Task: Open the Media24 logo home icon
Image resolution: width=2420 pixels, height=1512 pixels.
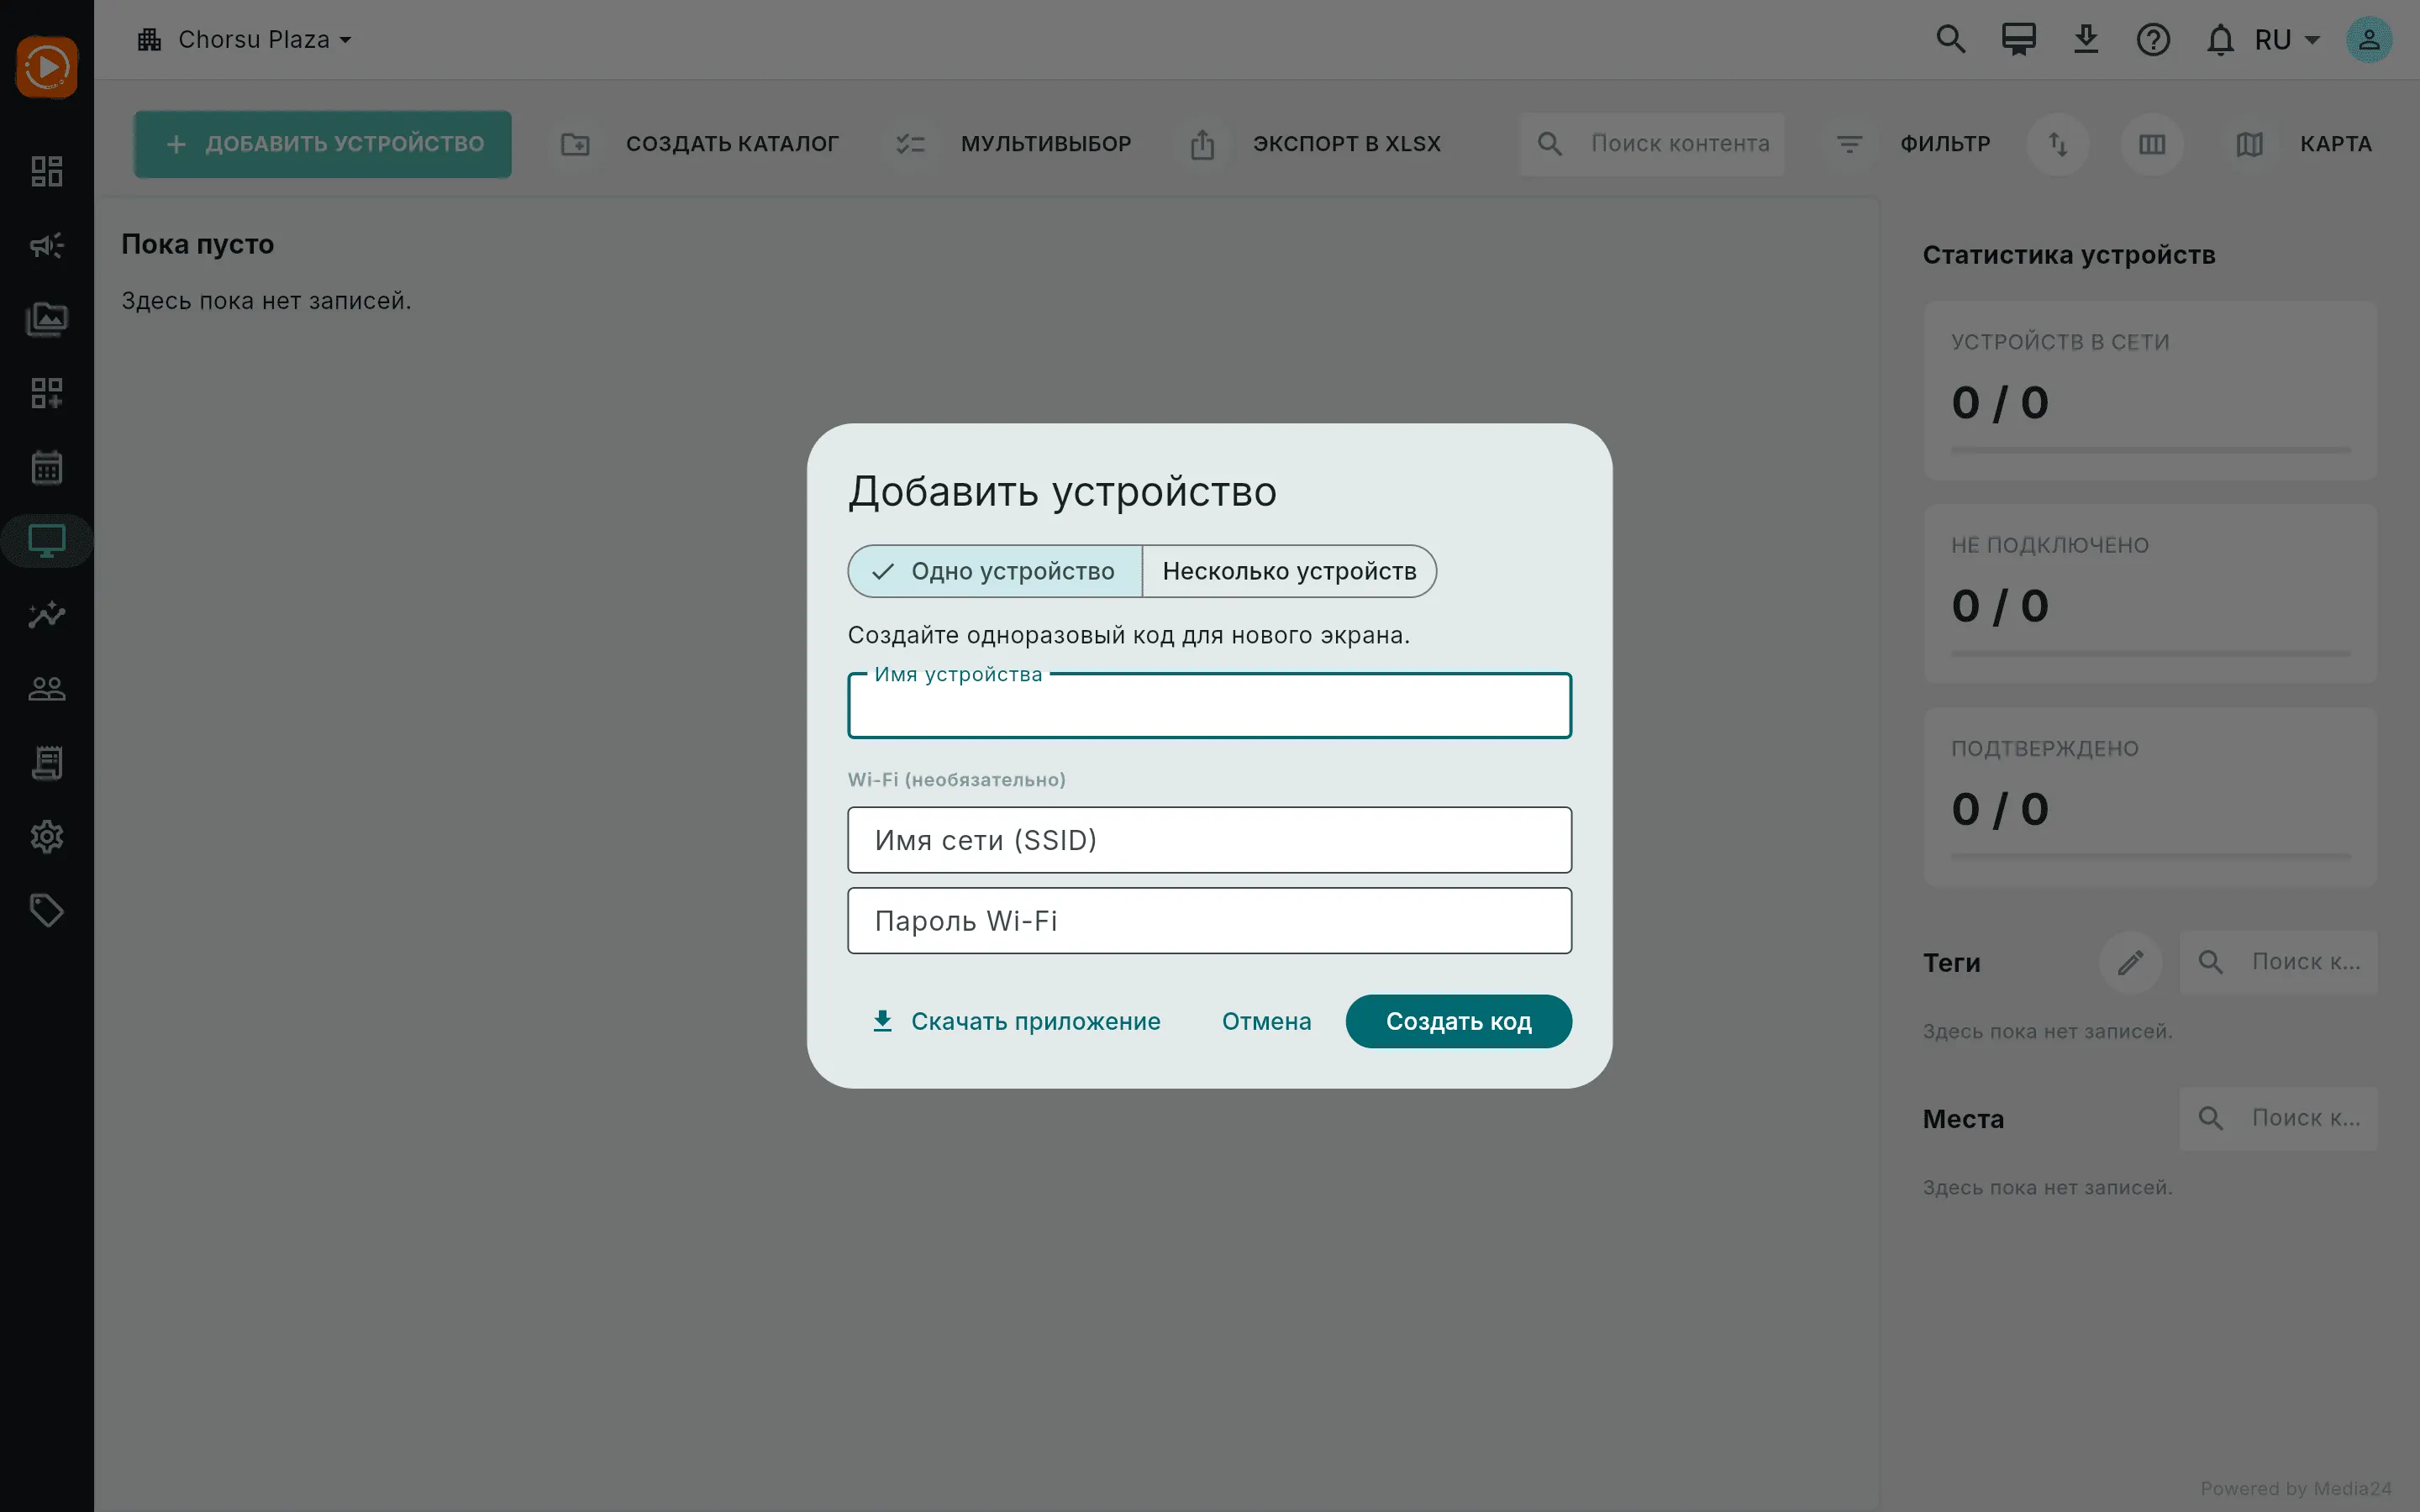Action: tap(47, 67)
